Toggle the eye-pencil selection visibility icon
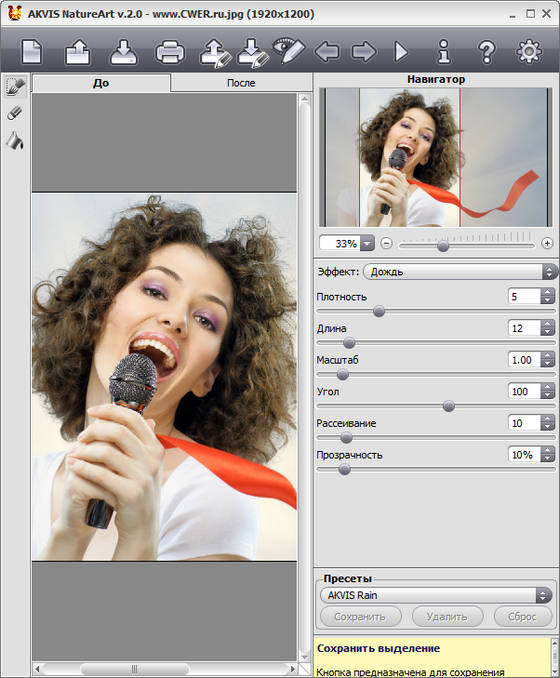Image resolution: width=560 pixels, height=678 pixels. (x=288, y=51)
